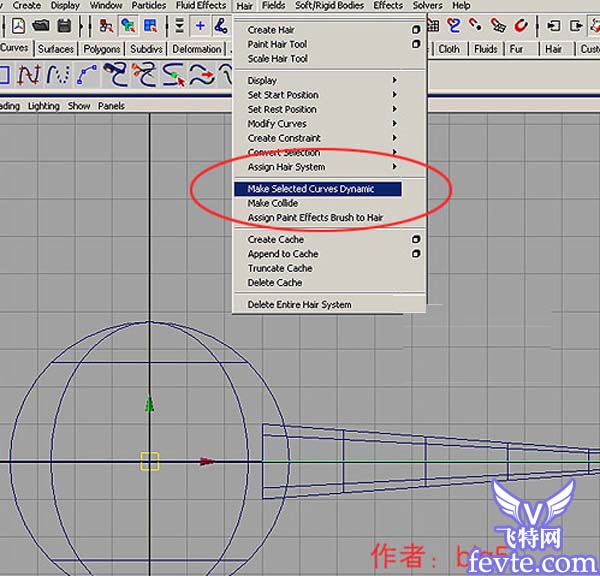The width and height of the screenshot is (600, 576).
Task: Open the Soft/Rigid Bodies menu
Action: [x=329, y=5]
